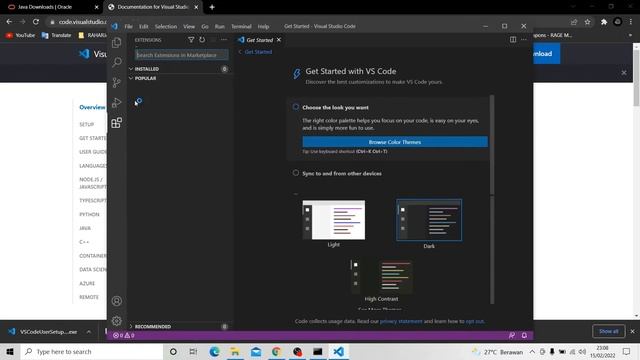Open the PYTHON docs section in browser sidebar
The image size is (640, 360).
(89, 214)
